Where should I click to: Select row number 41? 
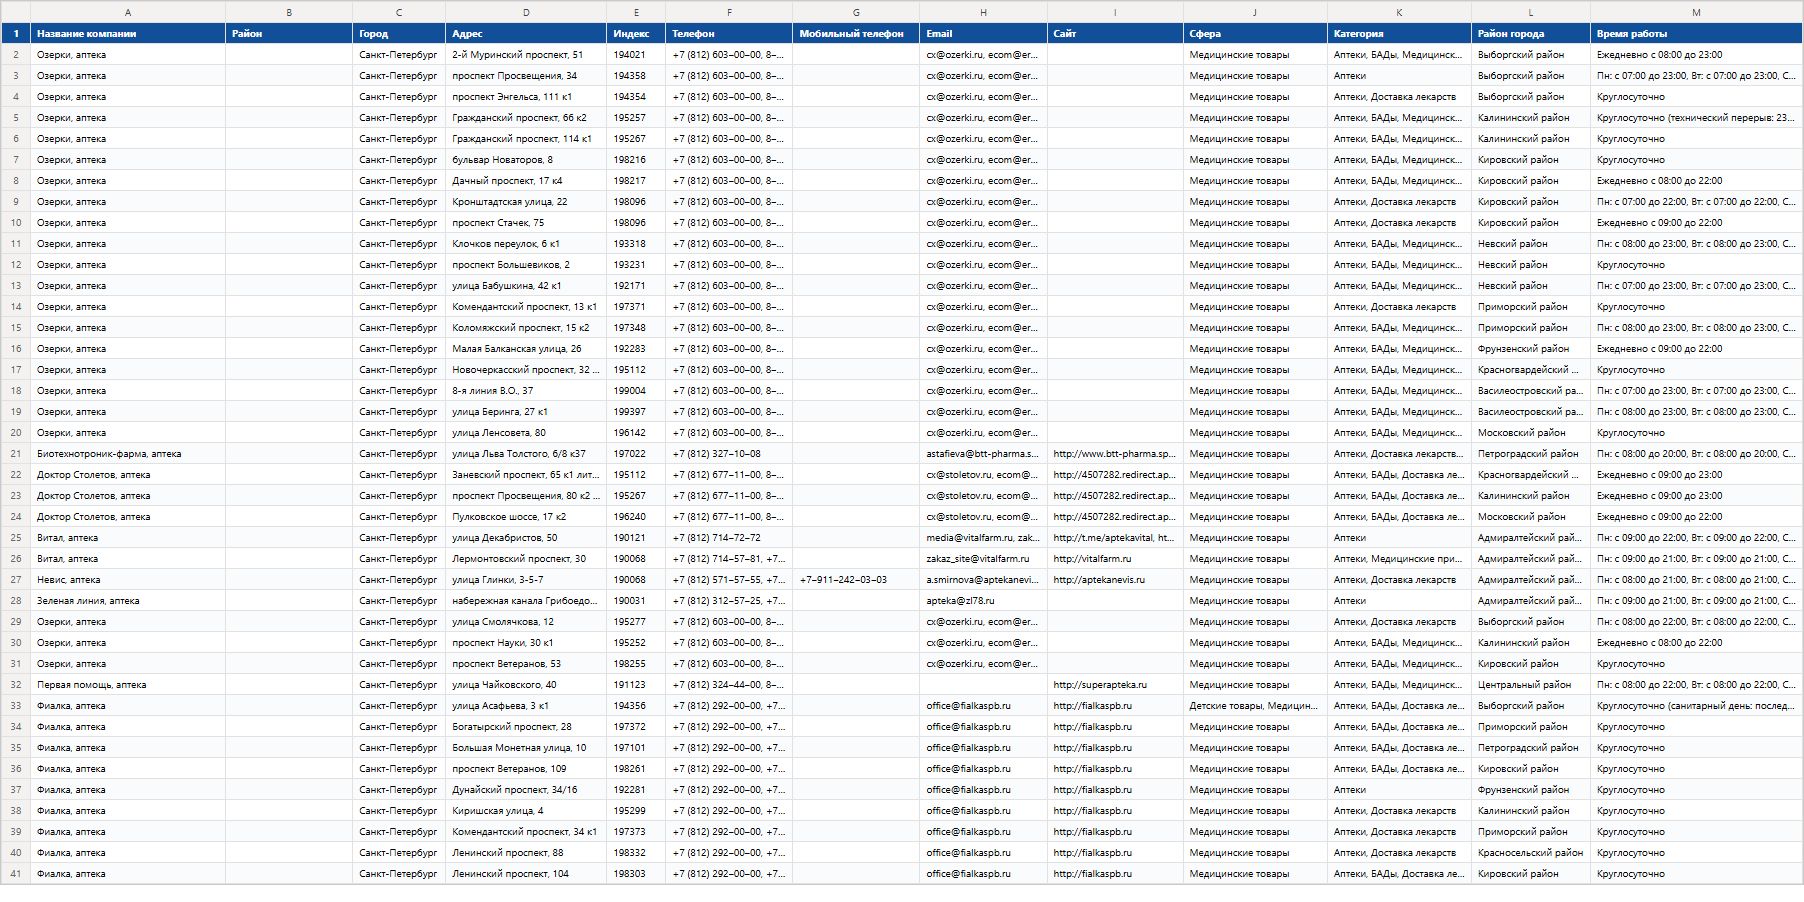pos(16,874)
